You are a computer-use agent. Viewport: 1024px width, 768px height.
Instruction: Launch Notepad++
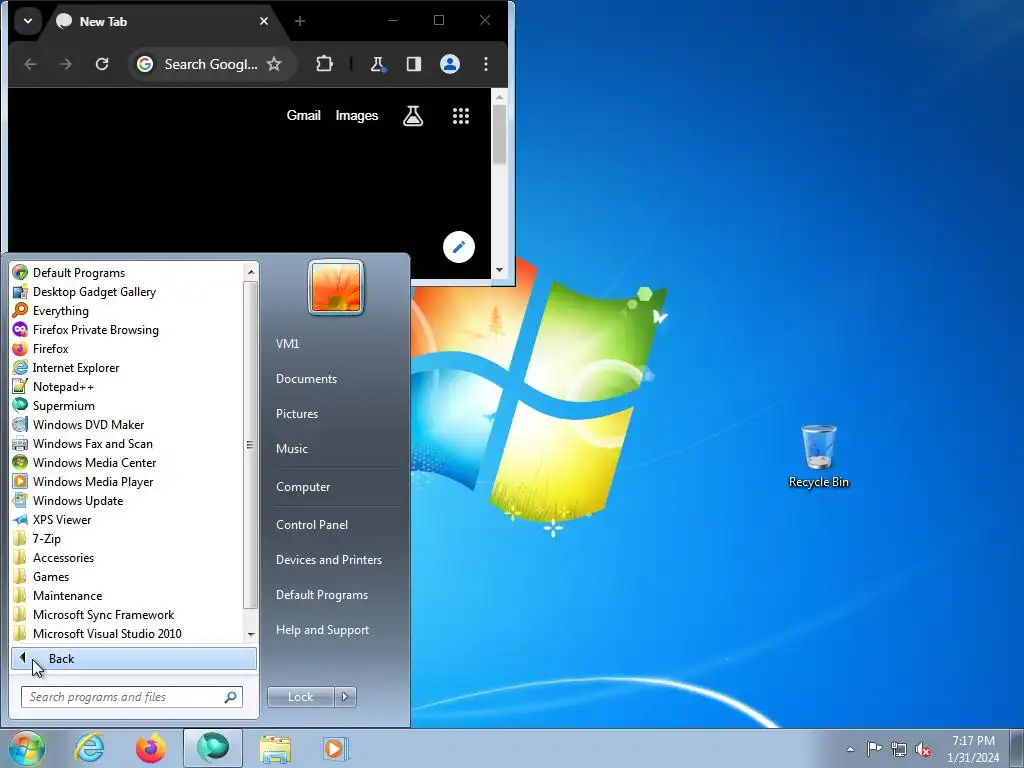pyautogui.click(x=127, y=387)
